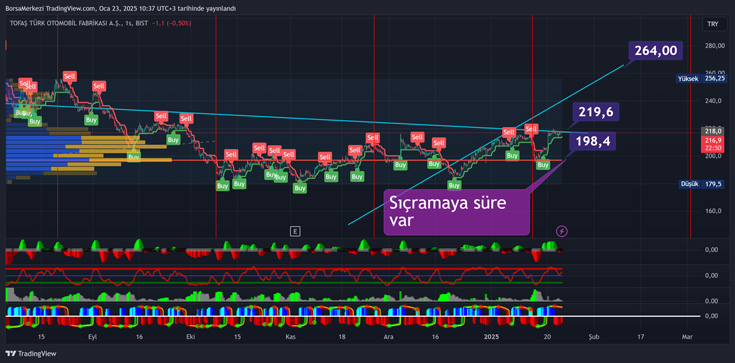Select the 264,00 target price label

pos(655,50)
